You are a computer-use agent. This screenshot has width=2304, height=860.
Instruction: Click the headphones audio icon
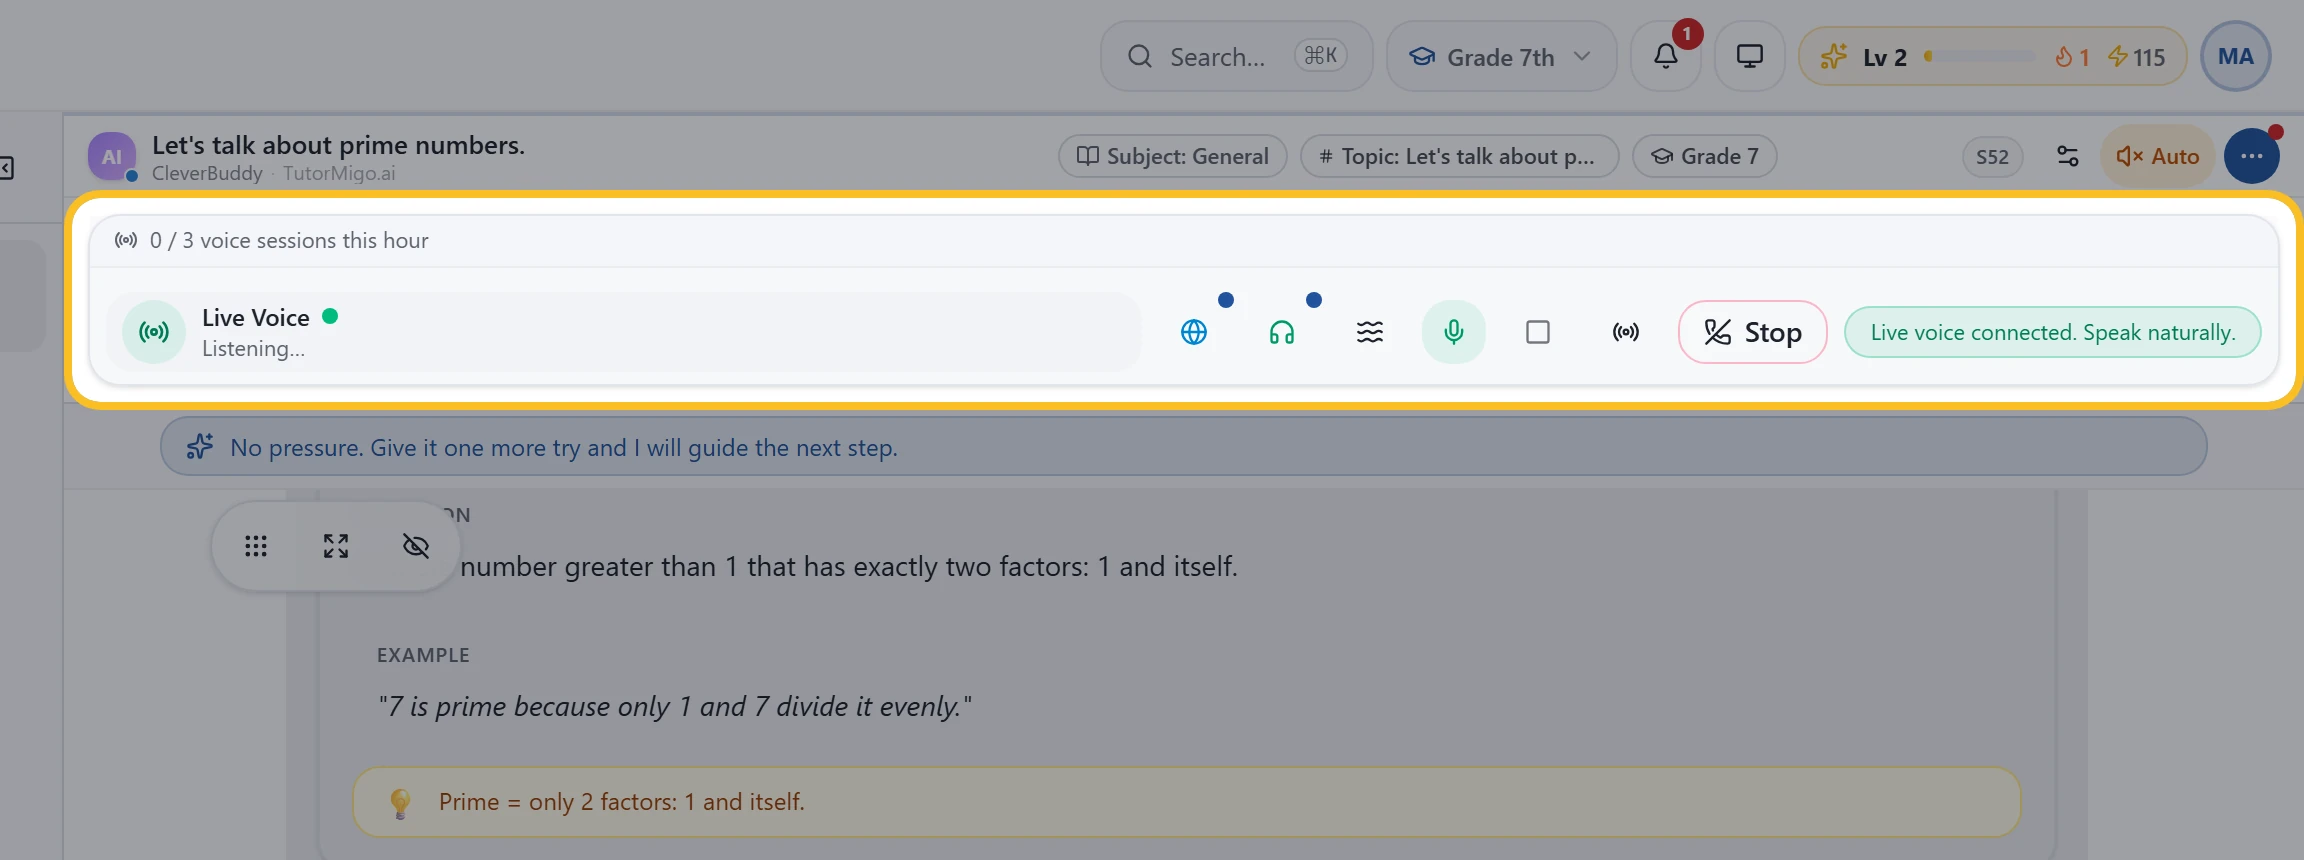1282,332
